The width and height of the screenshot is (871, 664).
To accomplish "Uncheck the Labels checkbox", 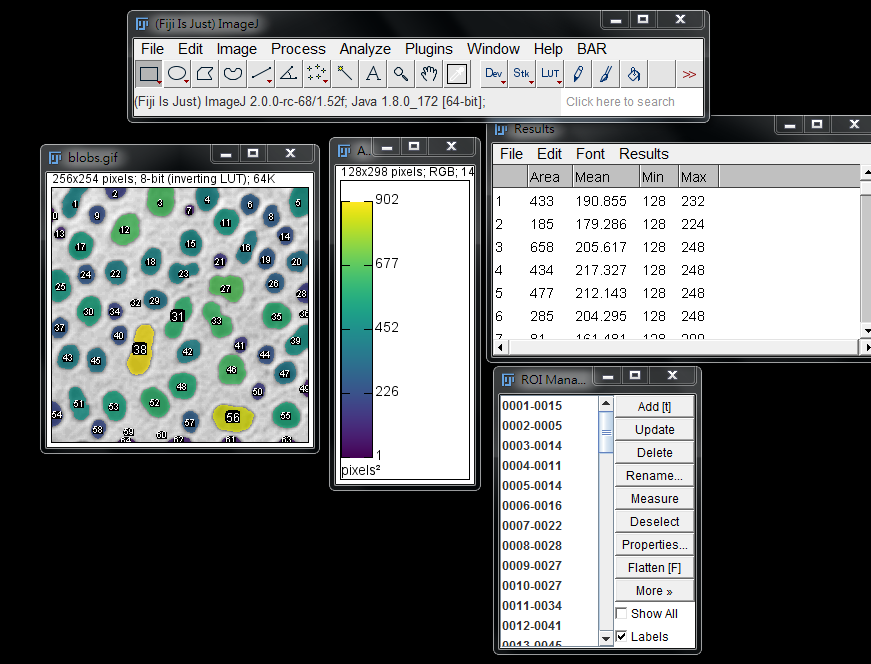I will click(x=622, y=637).
